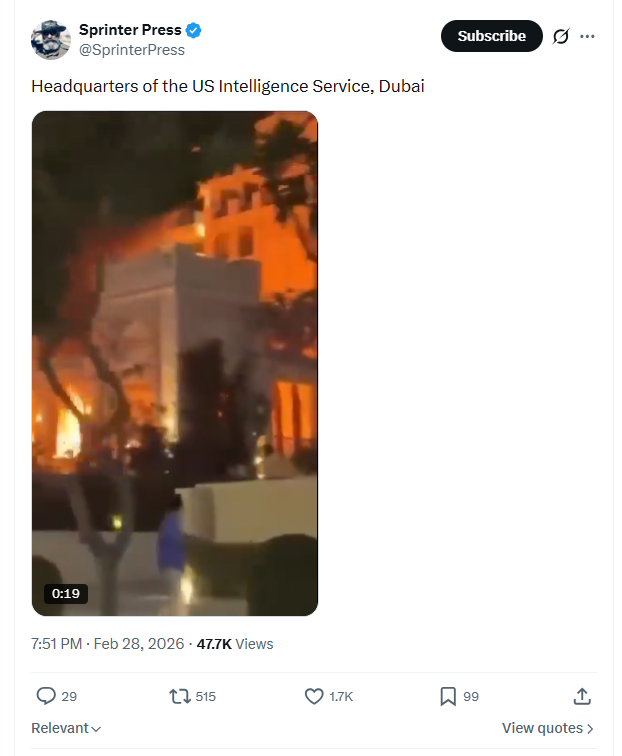622x756 pixels.
Task: Click the 7:51 PM Feb 28 timestamp
Action: (x=108, y=644)
